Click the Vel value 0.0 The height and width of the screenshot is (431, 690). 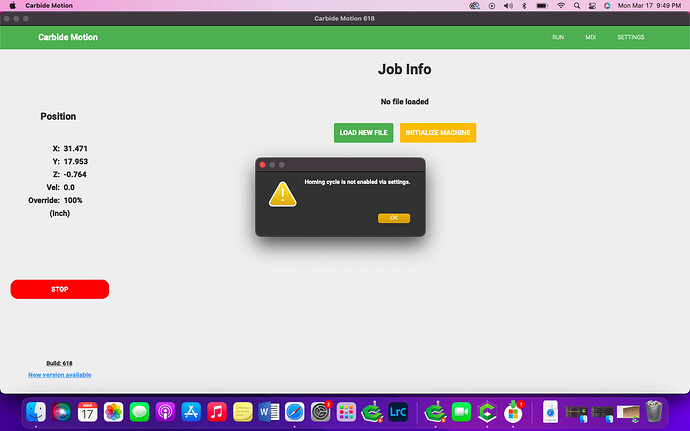click(x=69, y=188)
